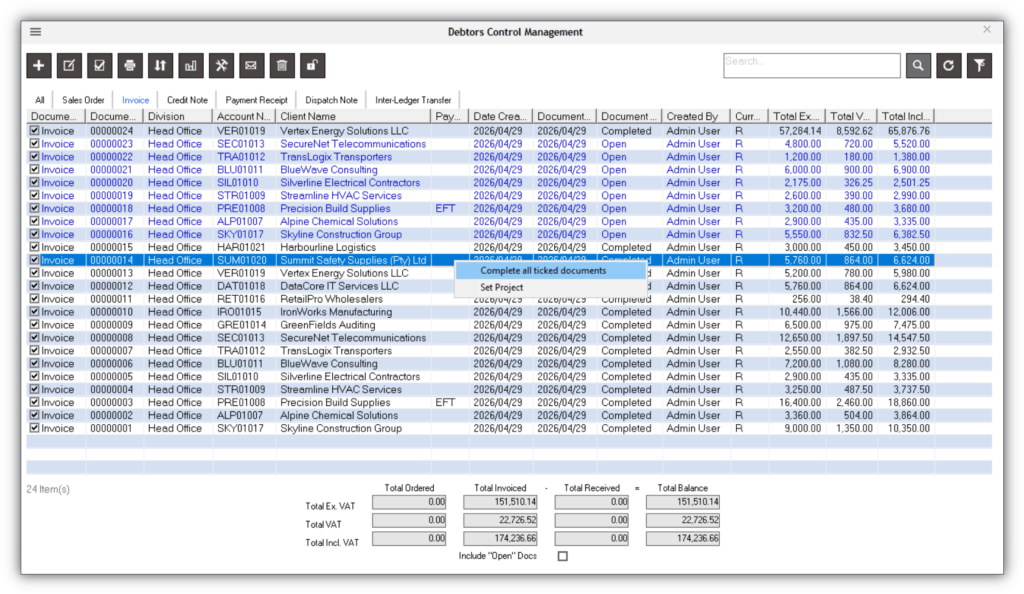1024x594 pixels.
Task: Focus the Search input field
Action: 812,65
